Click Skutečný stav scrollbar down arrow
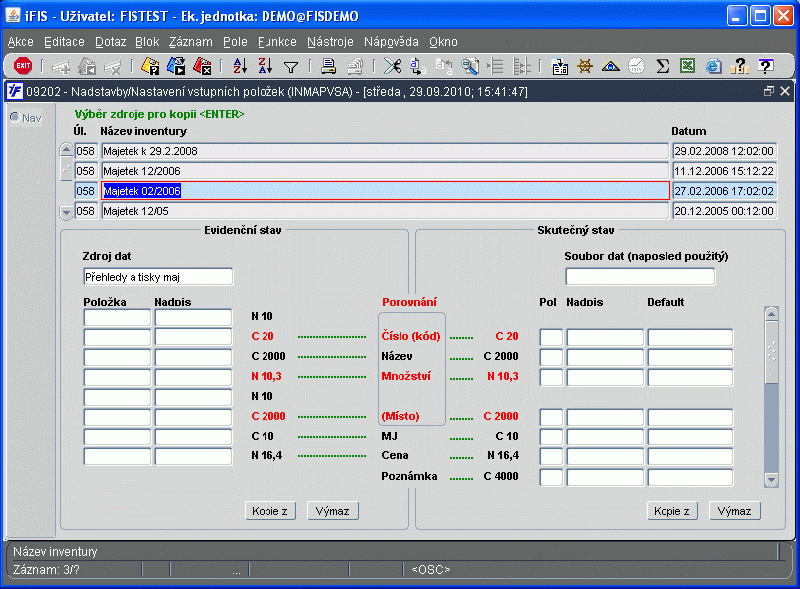Screen dimensions: 800x589 pos(771,480)
